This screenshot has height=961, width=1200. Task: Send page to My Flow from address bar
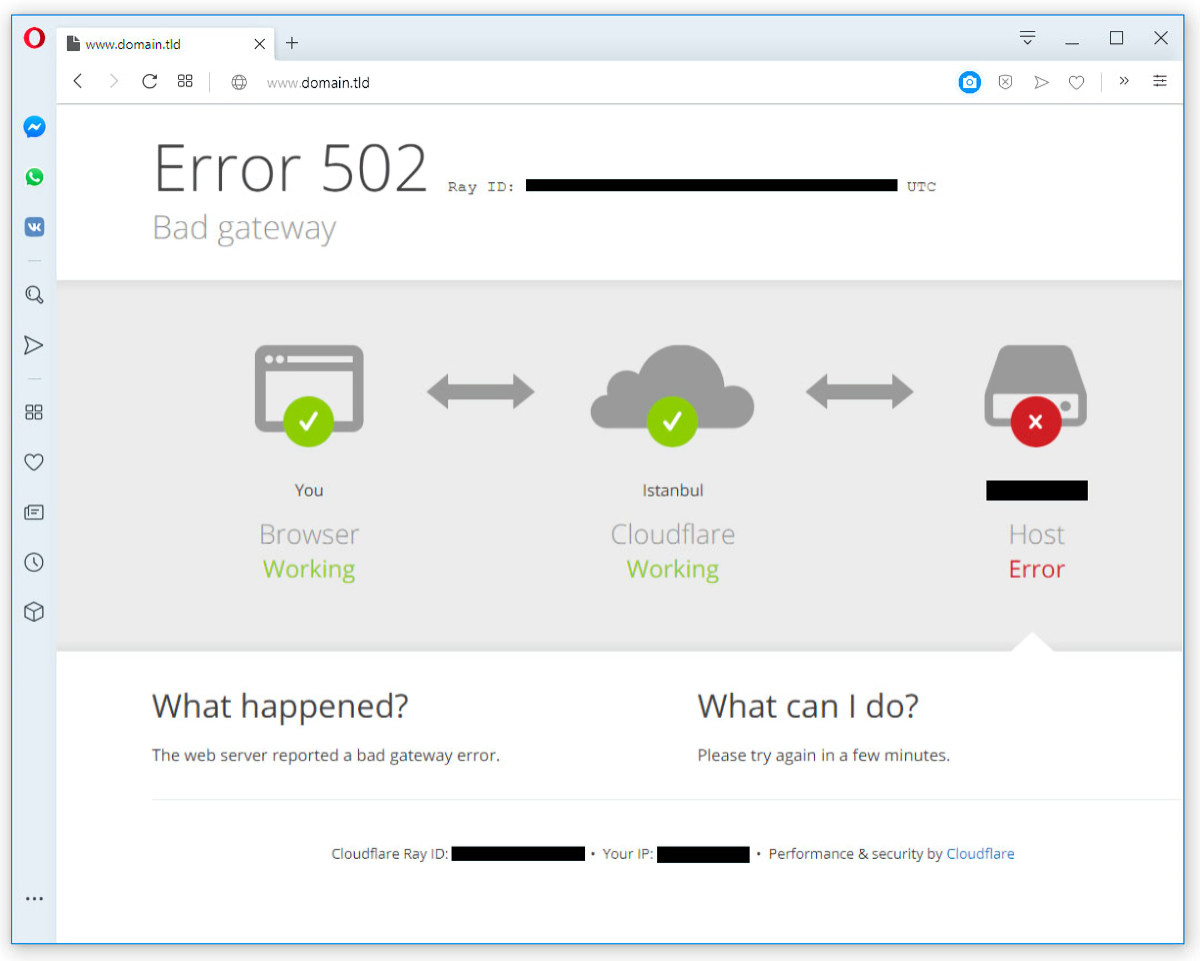point(1041,82)
